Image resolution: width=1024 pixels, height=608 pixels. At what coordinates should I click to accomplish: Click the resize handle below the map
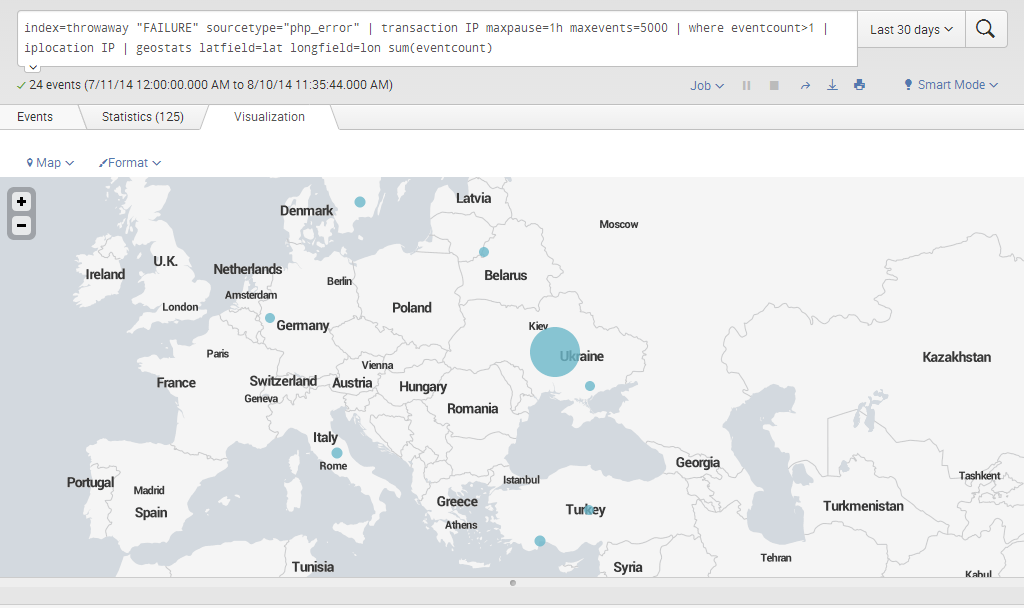pyautogui.click(x=512, y=582)
